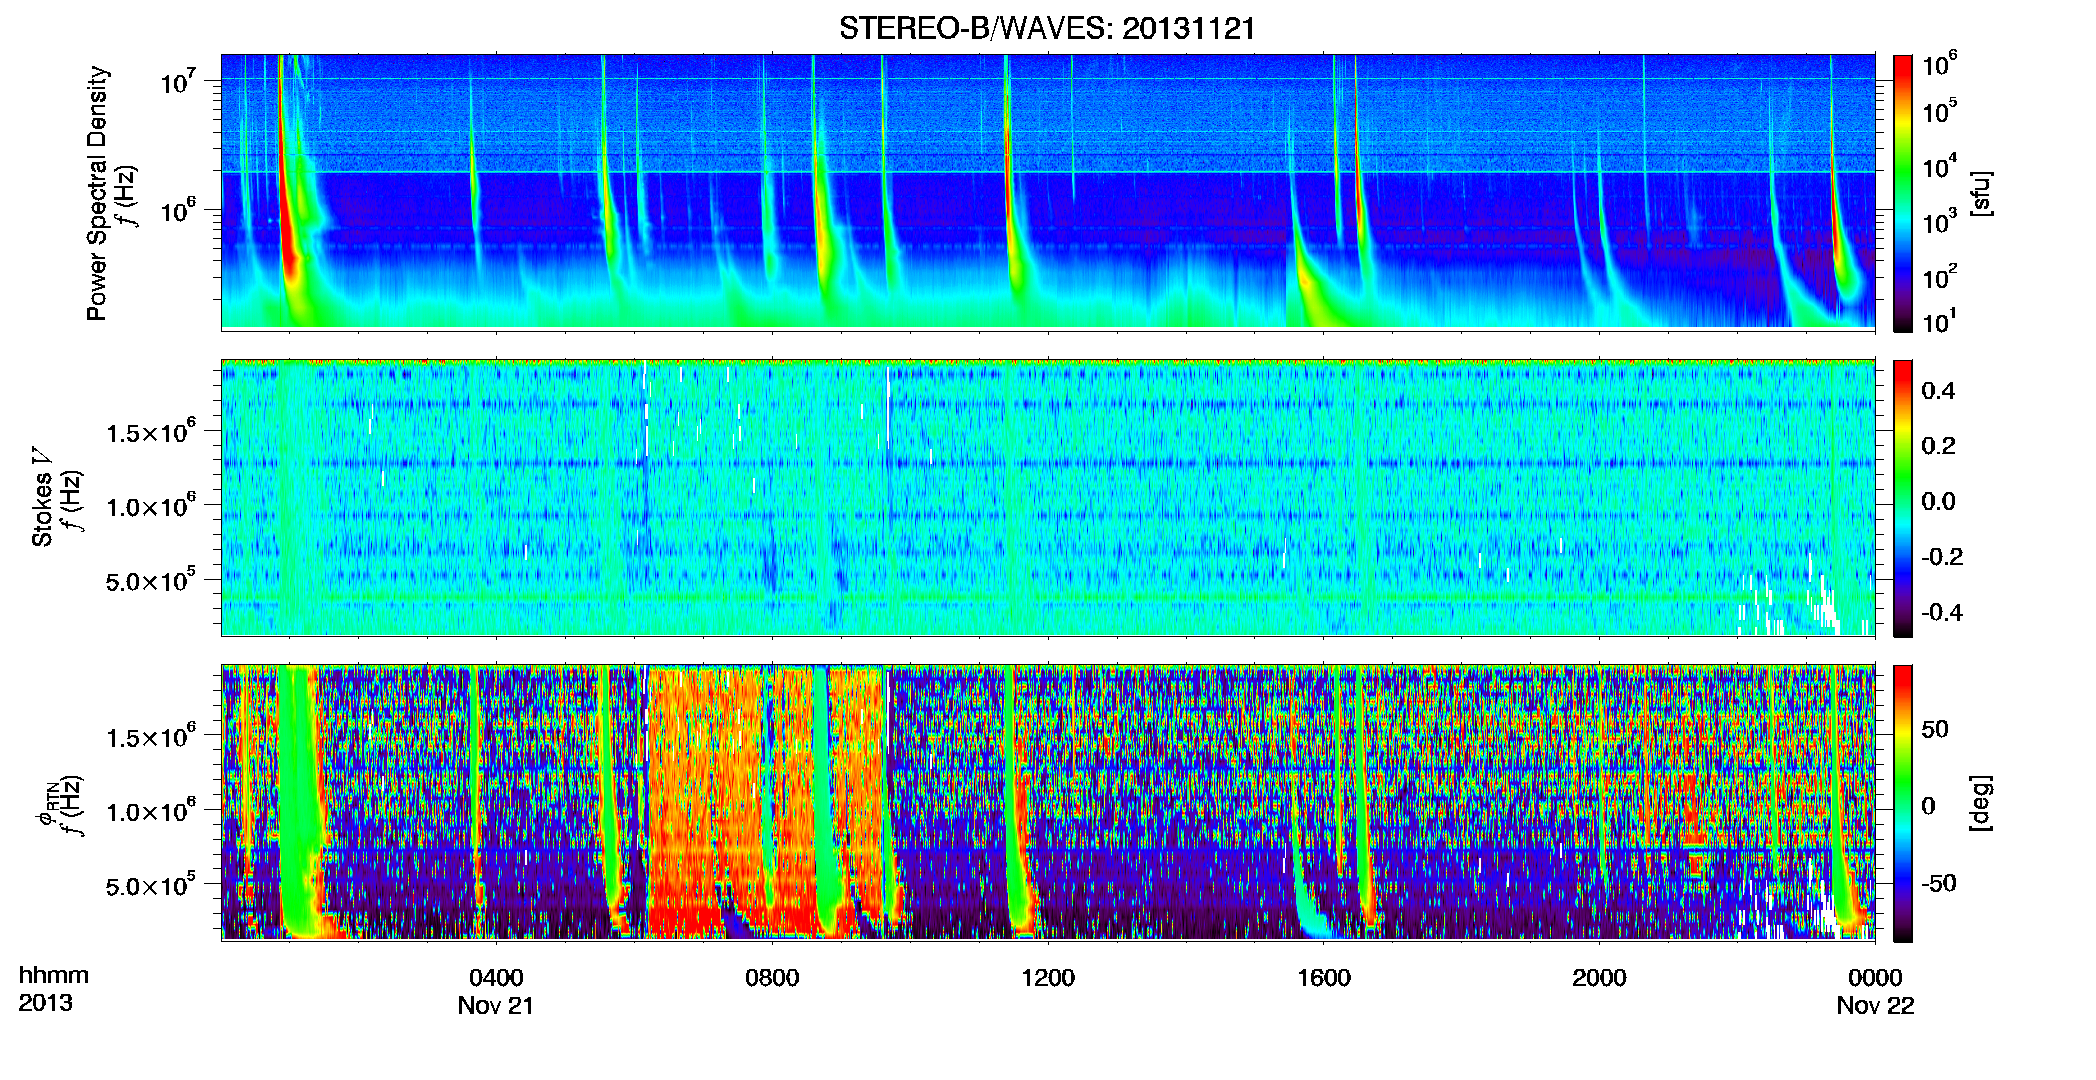
Task: Click the Nov 22 date label
Action: click(x=1875, y=1006)
